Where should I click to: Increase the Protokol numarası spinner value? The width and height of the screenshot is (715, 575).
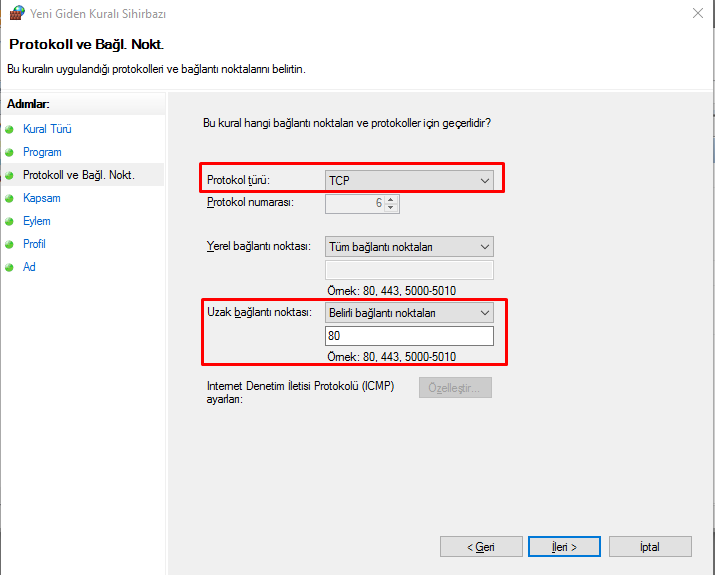coord(391,199)
